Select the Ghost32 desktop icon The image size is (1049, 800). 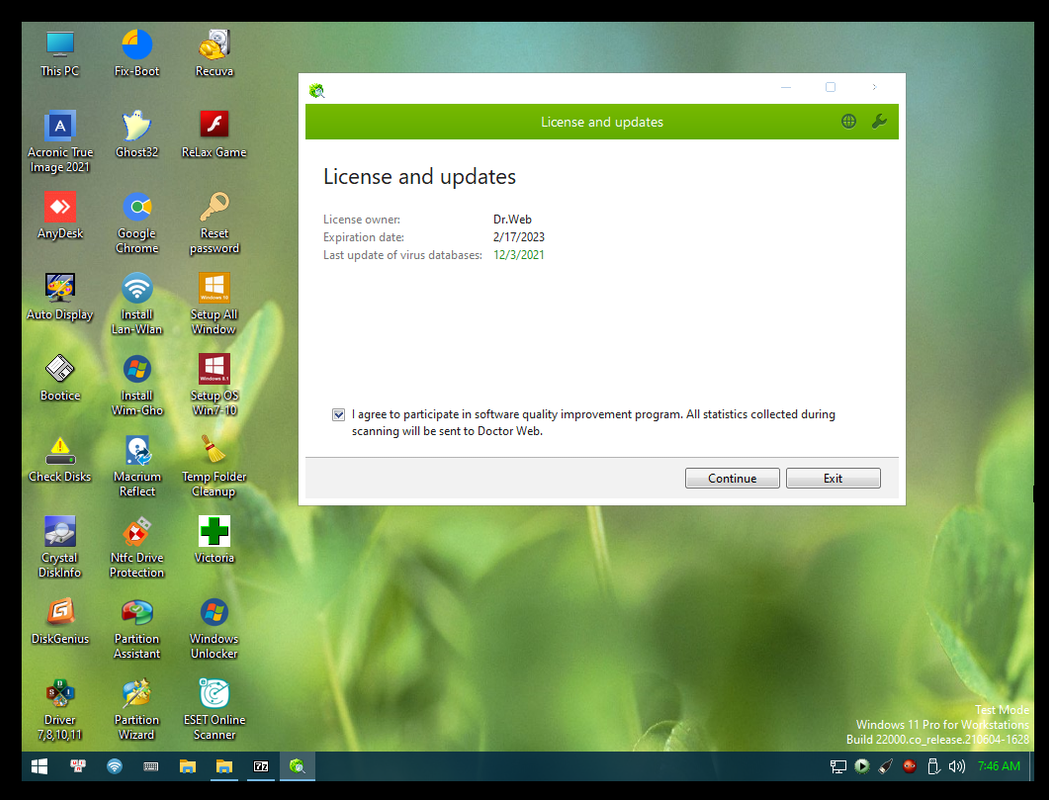pos(137,134)
